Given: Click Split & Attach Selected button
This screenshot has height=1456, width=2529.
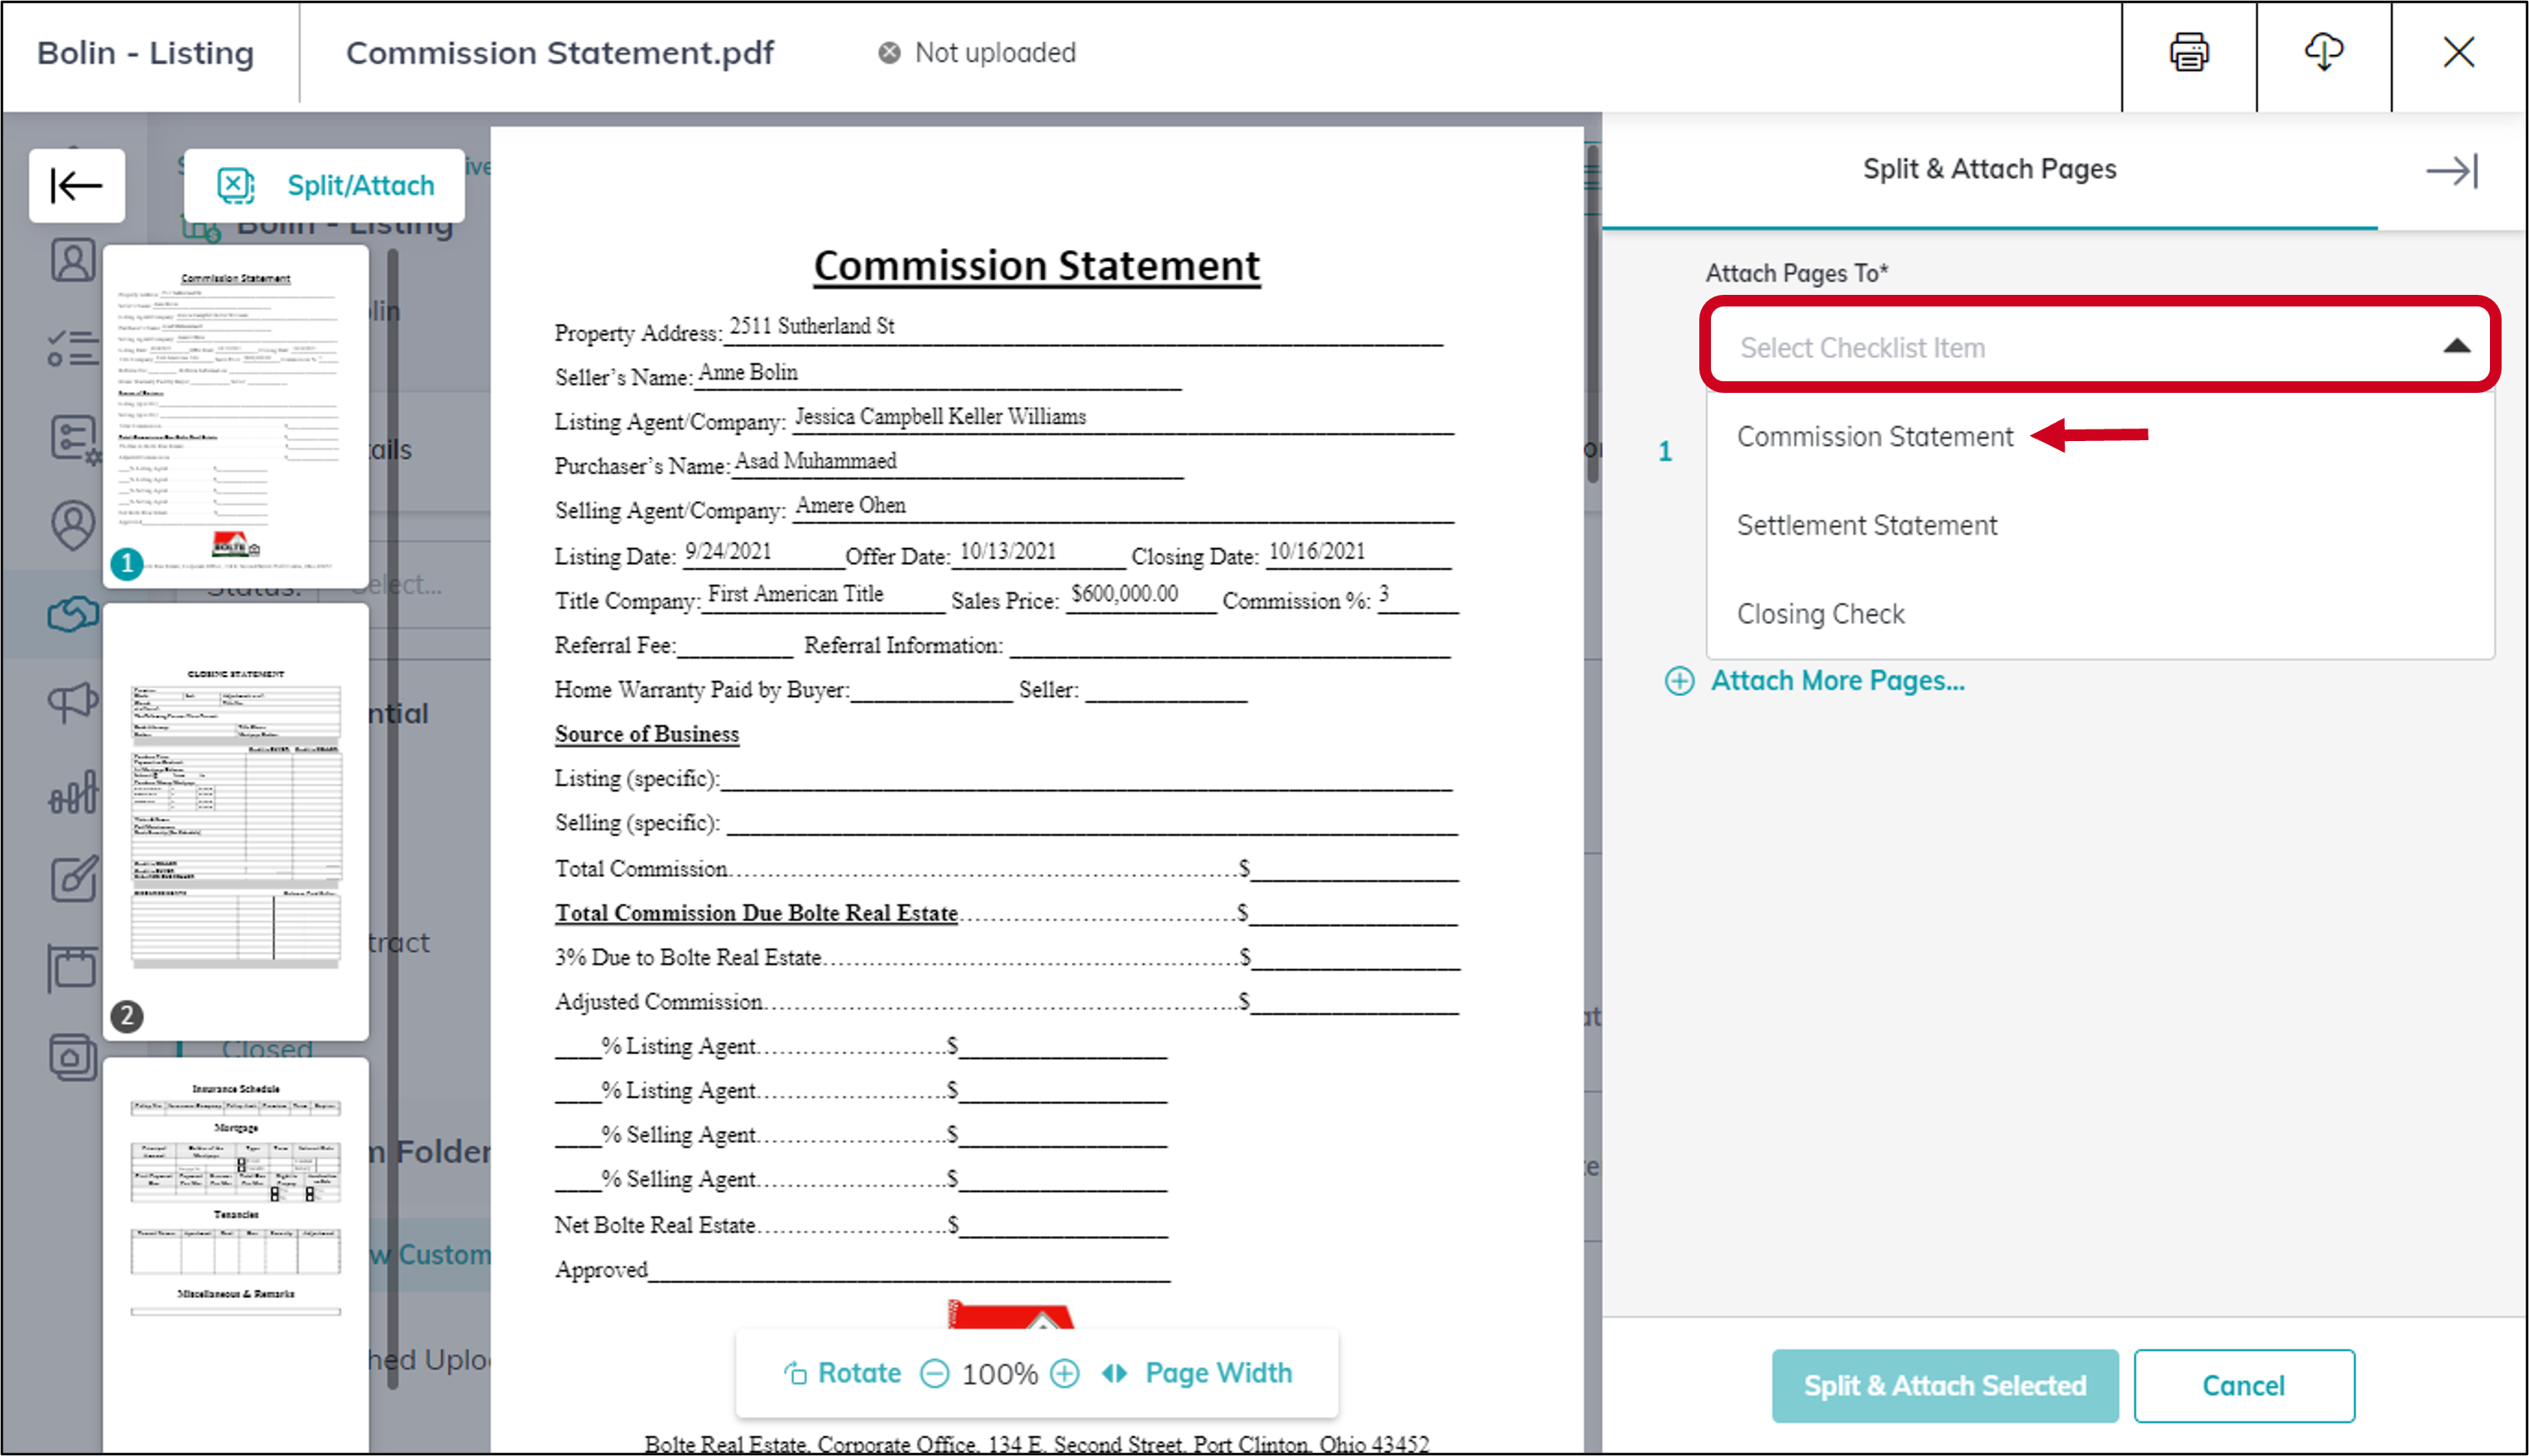Looking at the screenshot, I should click(x=1945, y=1385).
